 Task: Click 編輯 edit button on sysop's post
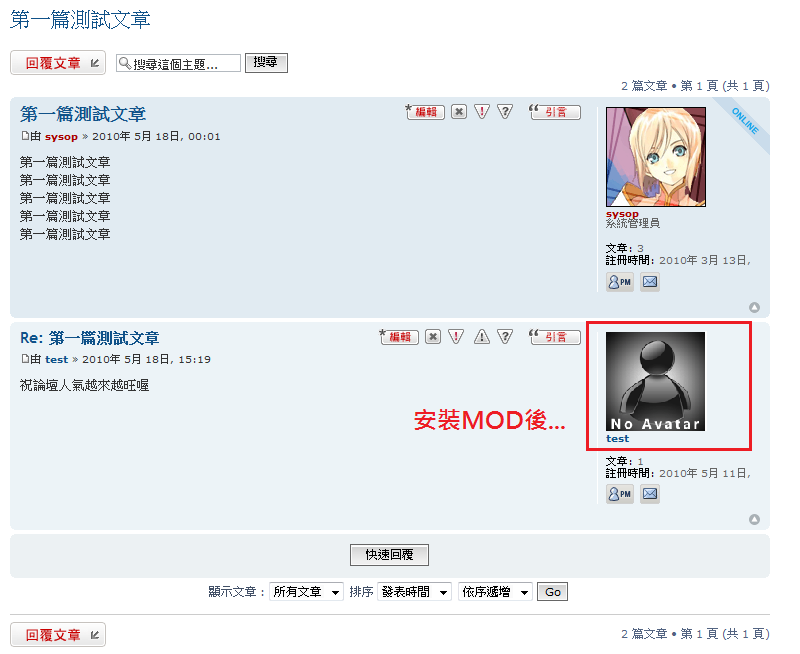point(425,112)
